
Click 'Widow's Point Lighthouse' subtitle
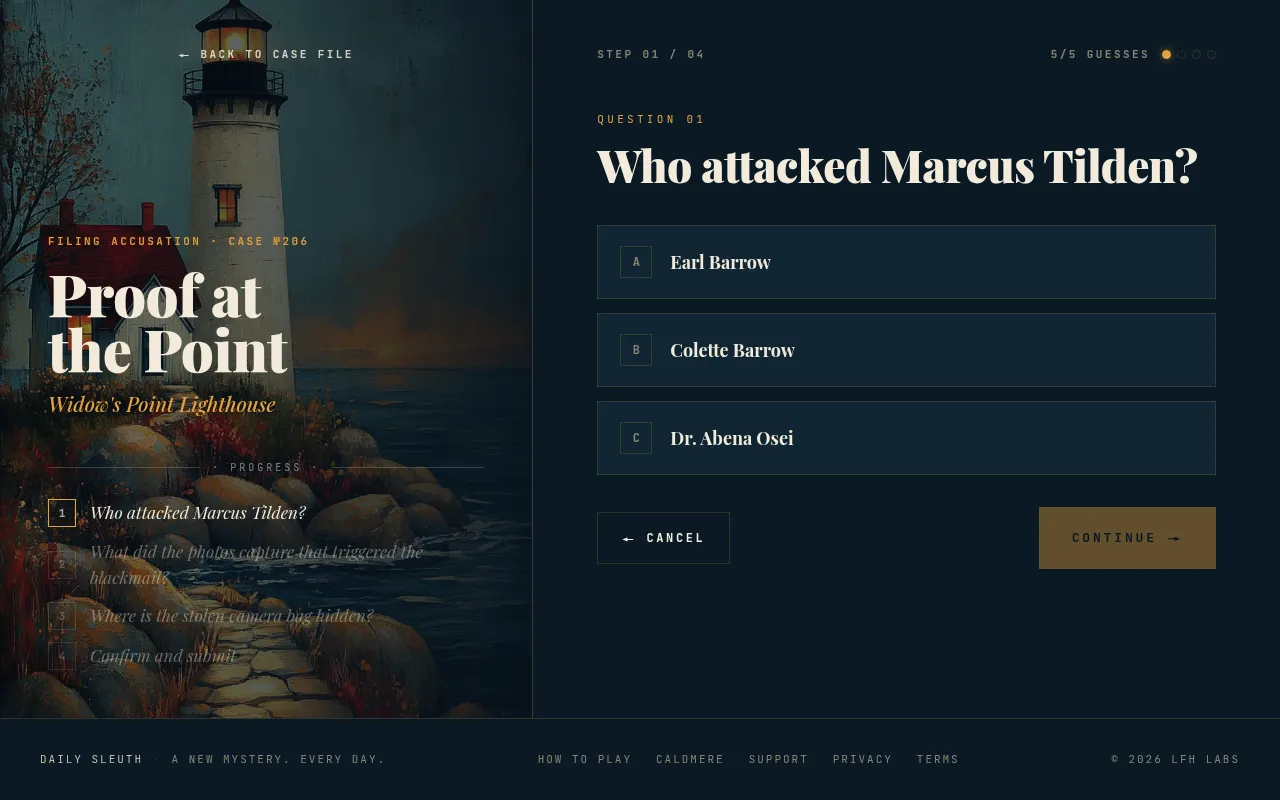point(162,405)
